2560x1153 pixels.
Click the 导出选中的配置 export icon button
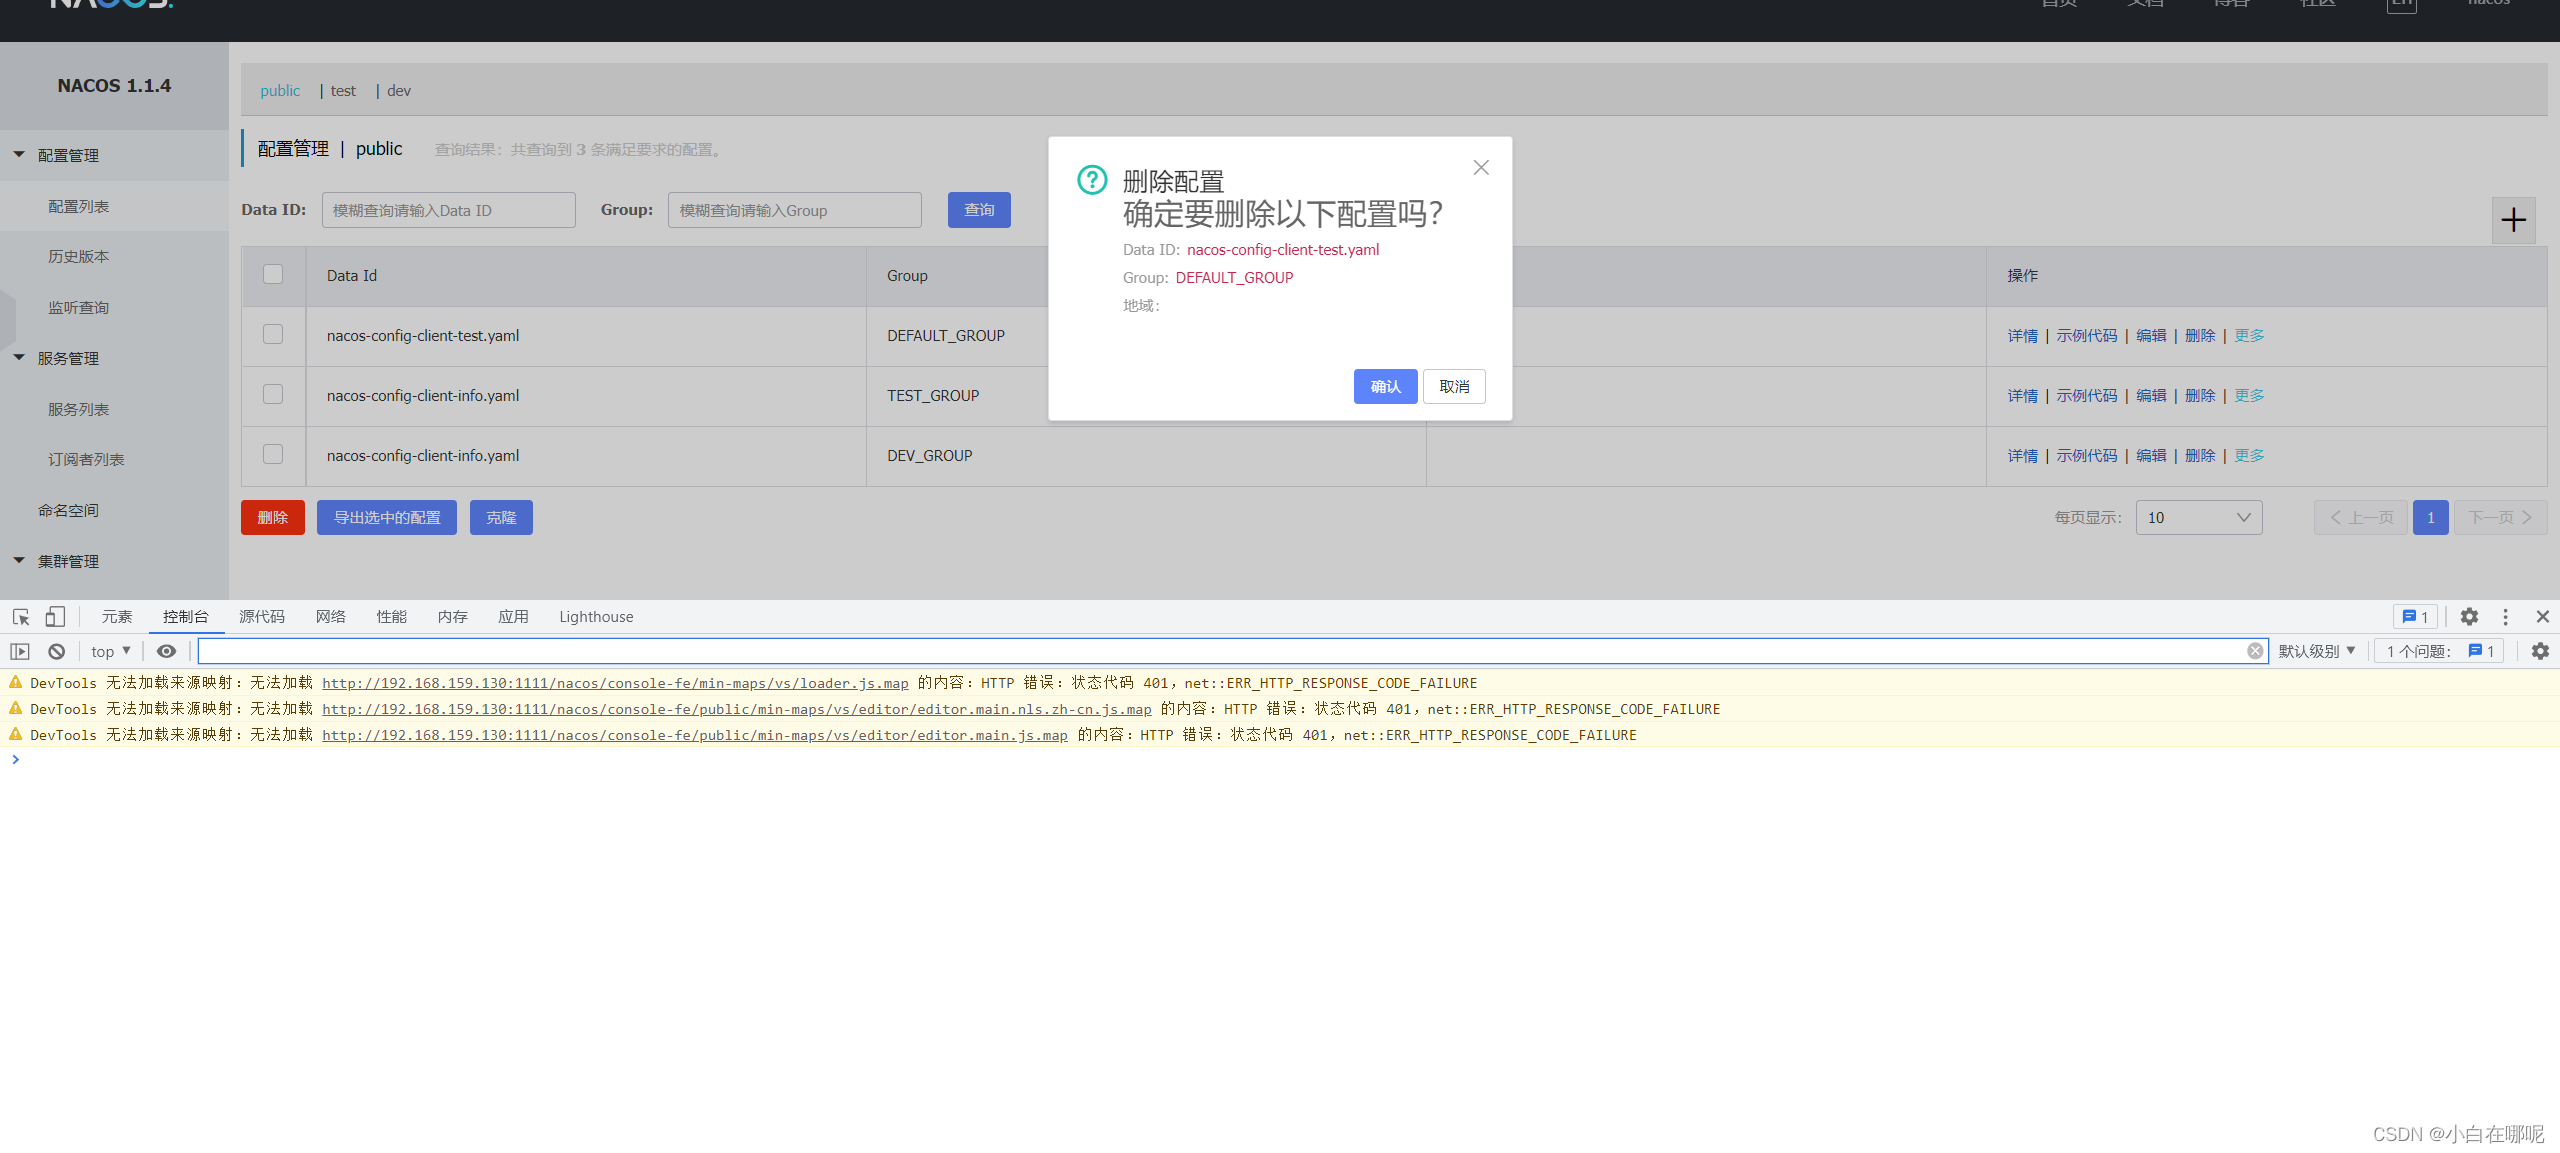tap(385, 518)
